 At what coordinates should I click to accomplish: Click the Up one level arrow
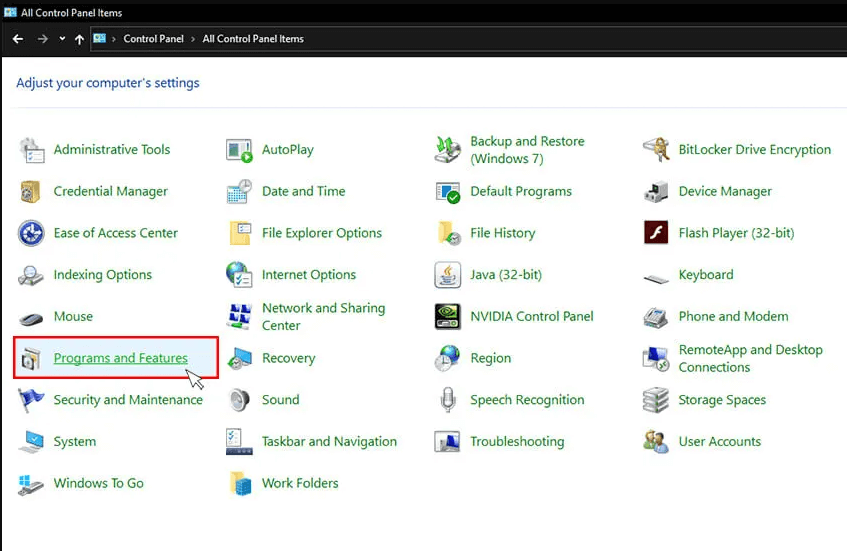[80, 39]
